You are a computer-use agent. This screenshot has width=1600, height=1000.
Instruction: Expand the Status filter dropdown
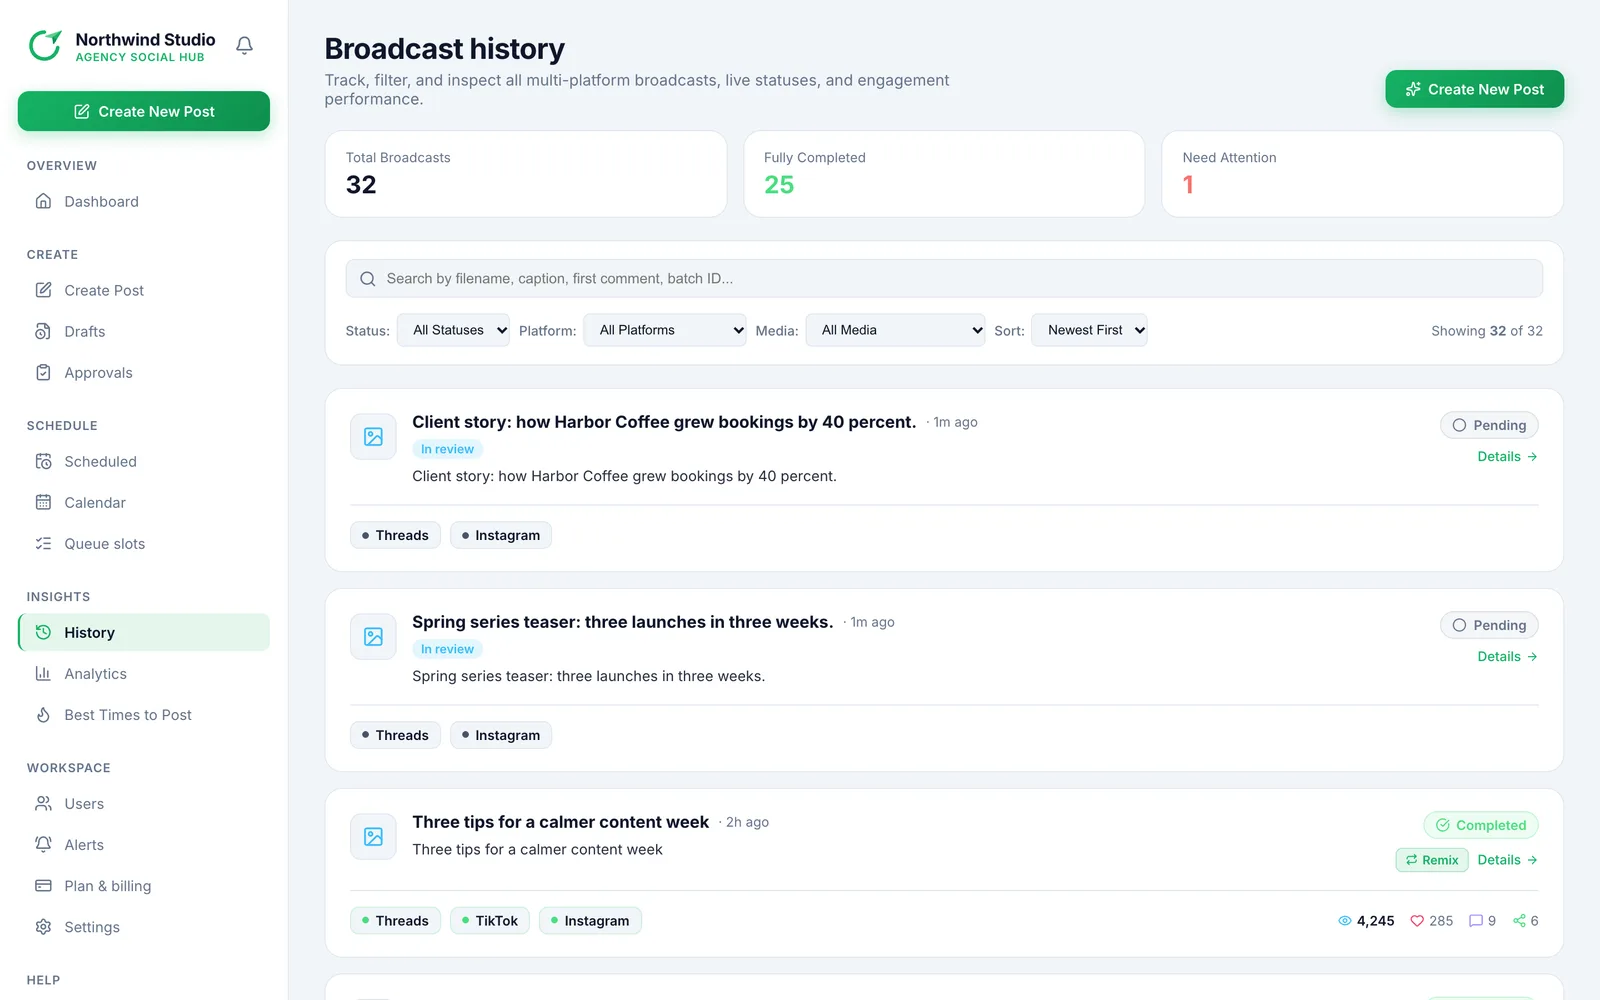tap(453, 330)
